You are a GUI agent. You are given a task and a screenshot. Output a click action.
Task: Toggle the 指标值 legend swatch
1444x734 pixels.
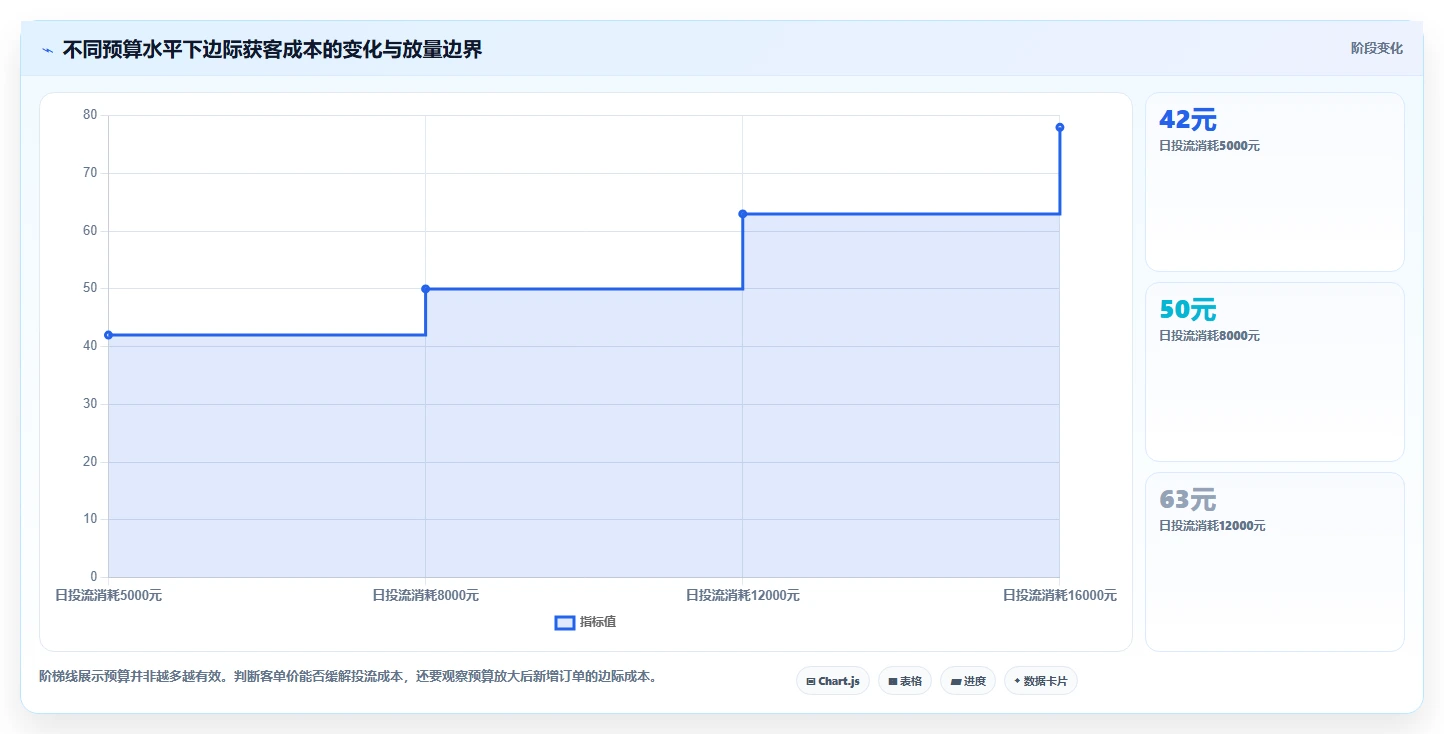(x=564, y=622)
